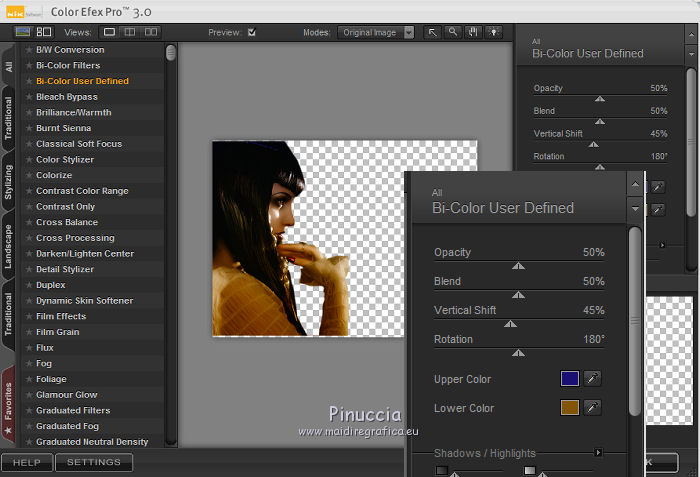Screen dimensions: 700x477
Task: Switch to the All filters tab
Action: click(8, 67)
